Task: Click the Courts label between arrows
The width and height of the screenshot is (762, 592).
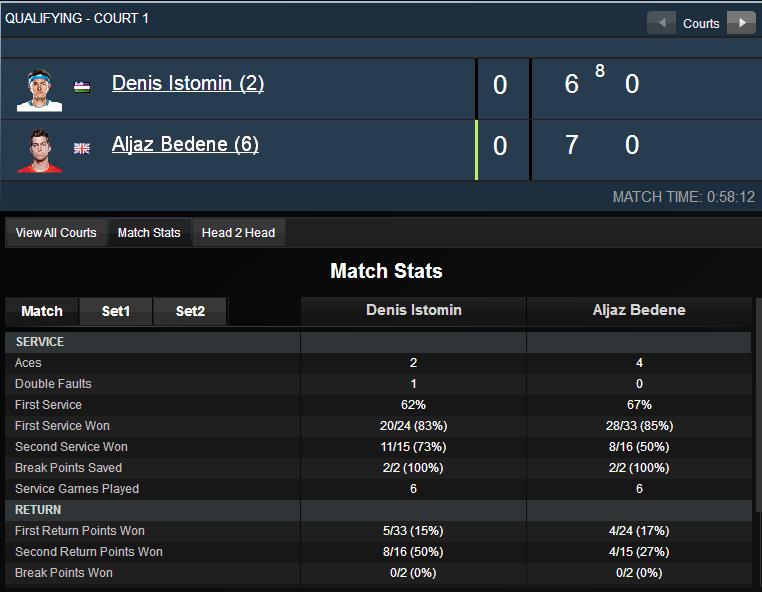Action: (701, 23)
